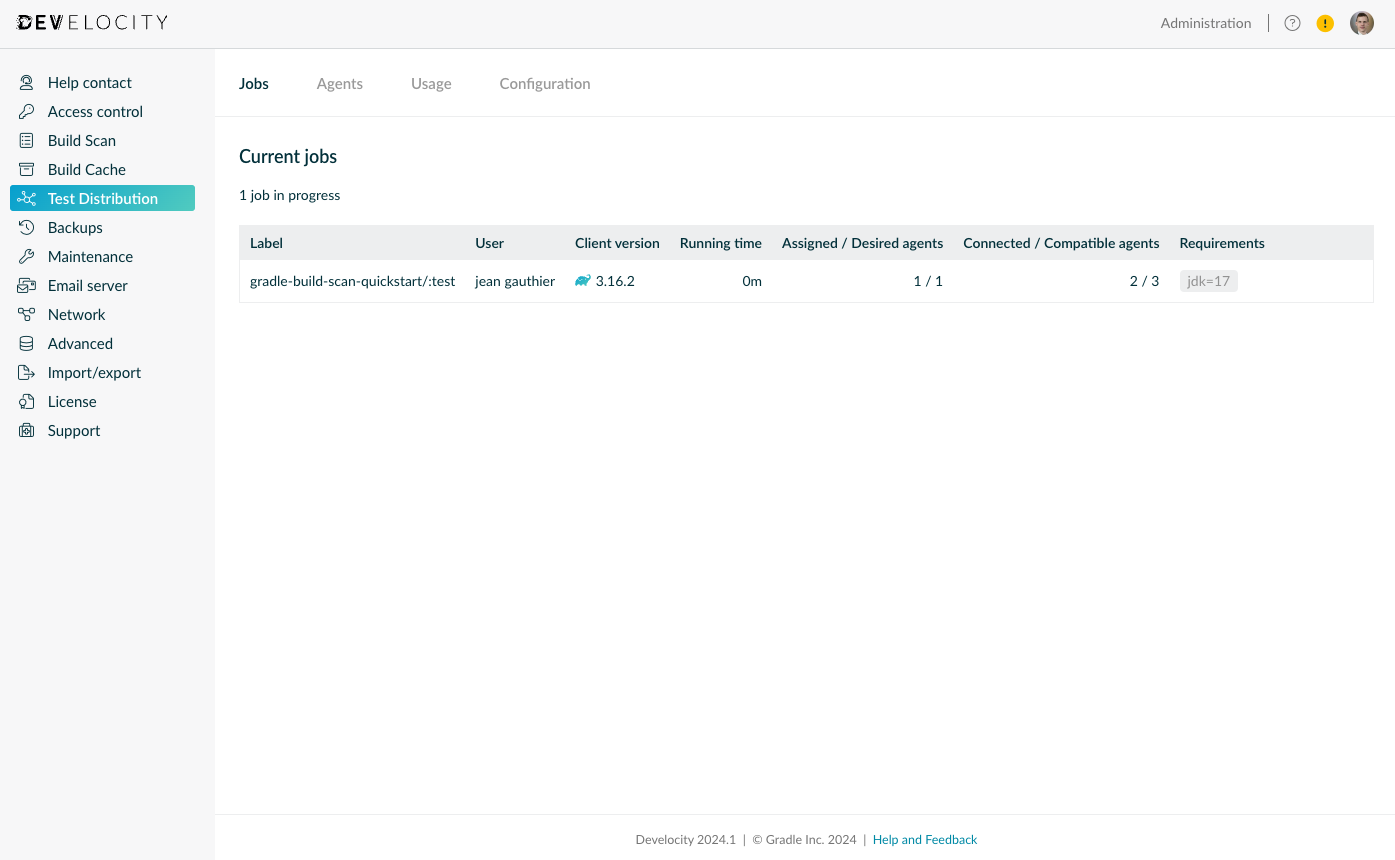
Task: Open the user avatar menu
Action: (x=1362, y=22)
